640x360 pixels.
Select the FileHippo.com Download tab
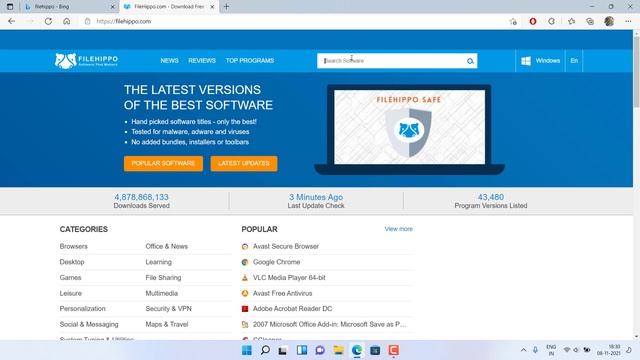168,7
